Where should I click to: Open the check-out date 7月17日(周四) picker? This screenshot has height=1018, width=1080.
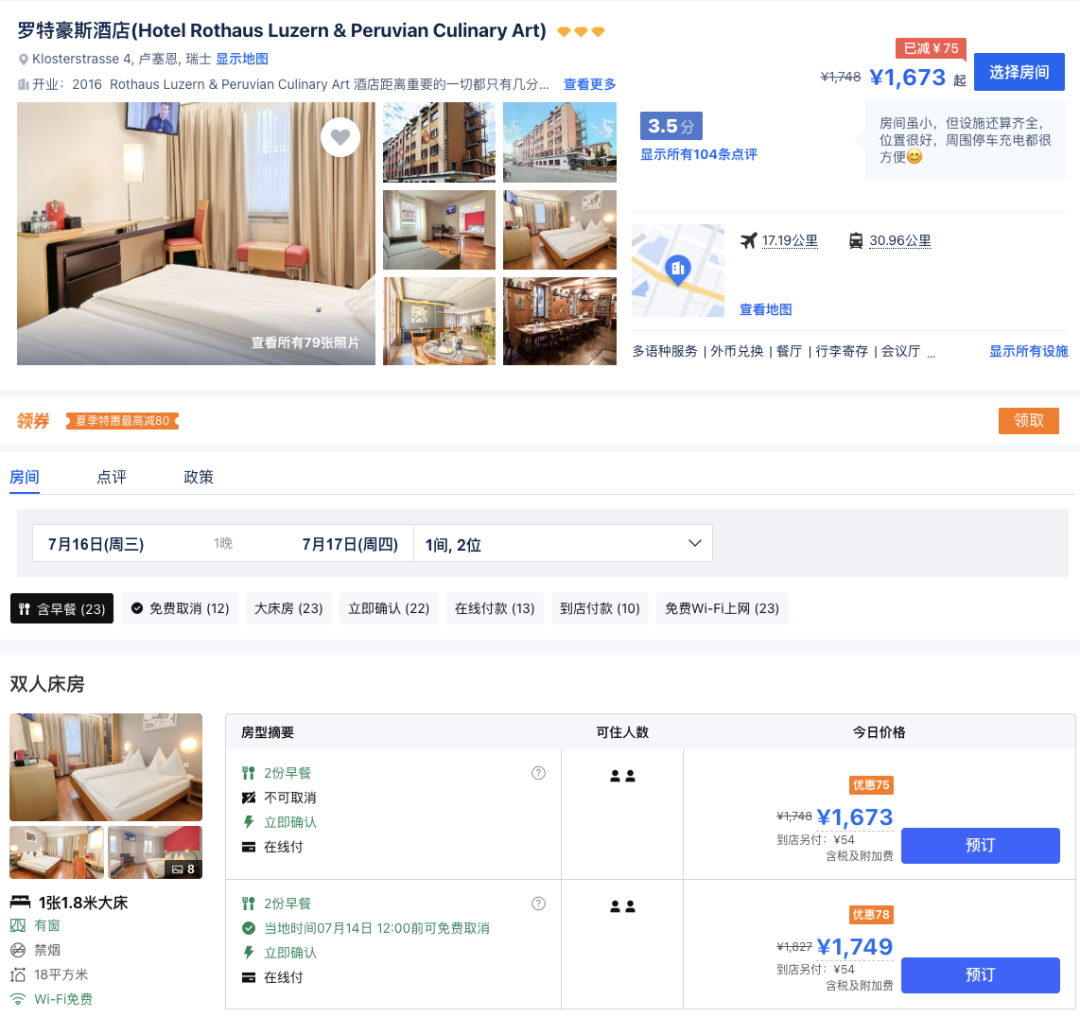(350, 545)
